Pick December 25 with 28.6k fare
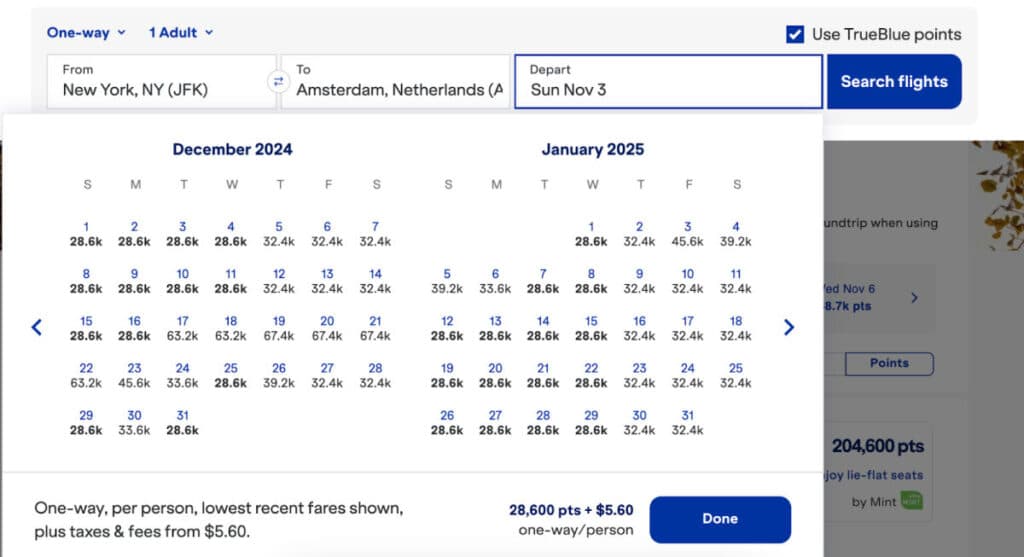 [231, 375]
